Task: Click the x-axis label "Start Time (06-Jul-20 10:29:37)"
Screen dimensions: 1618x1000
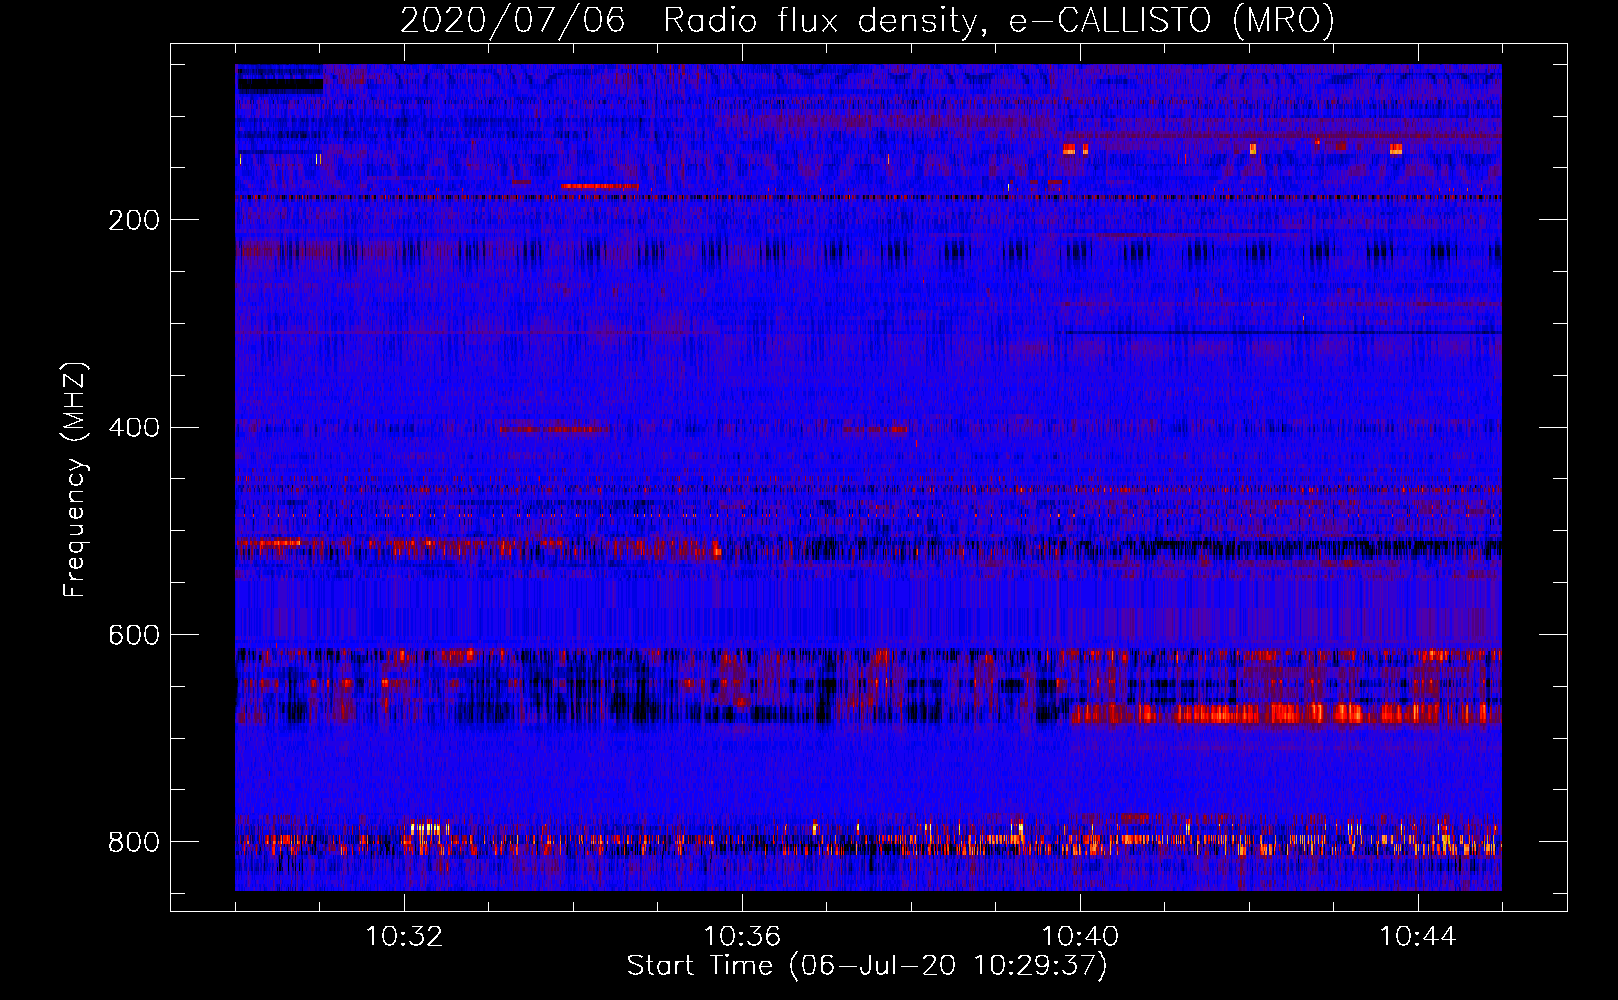Action: point(867,966)
